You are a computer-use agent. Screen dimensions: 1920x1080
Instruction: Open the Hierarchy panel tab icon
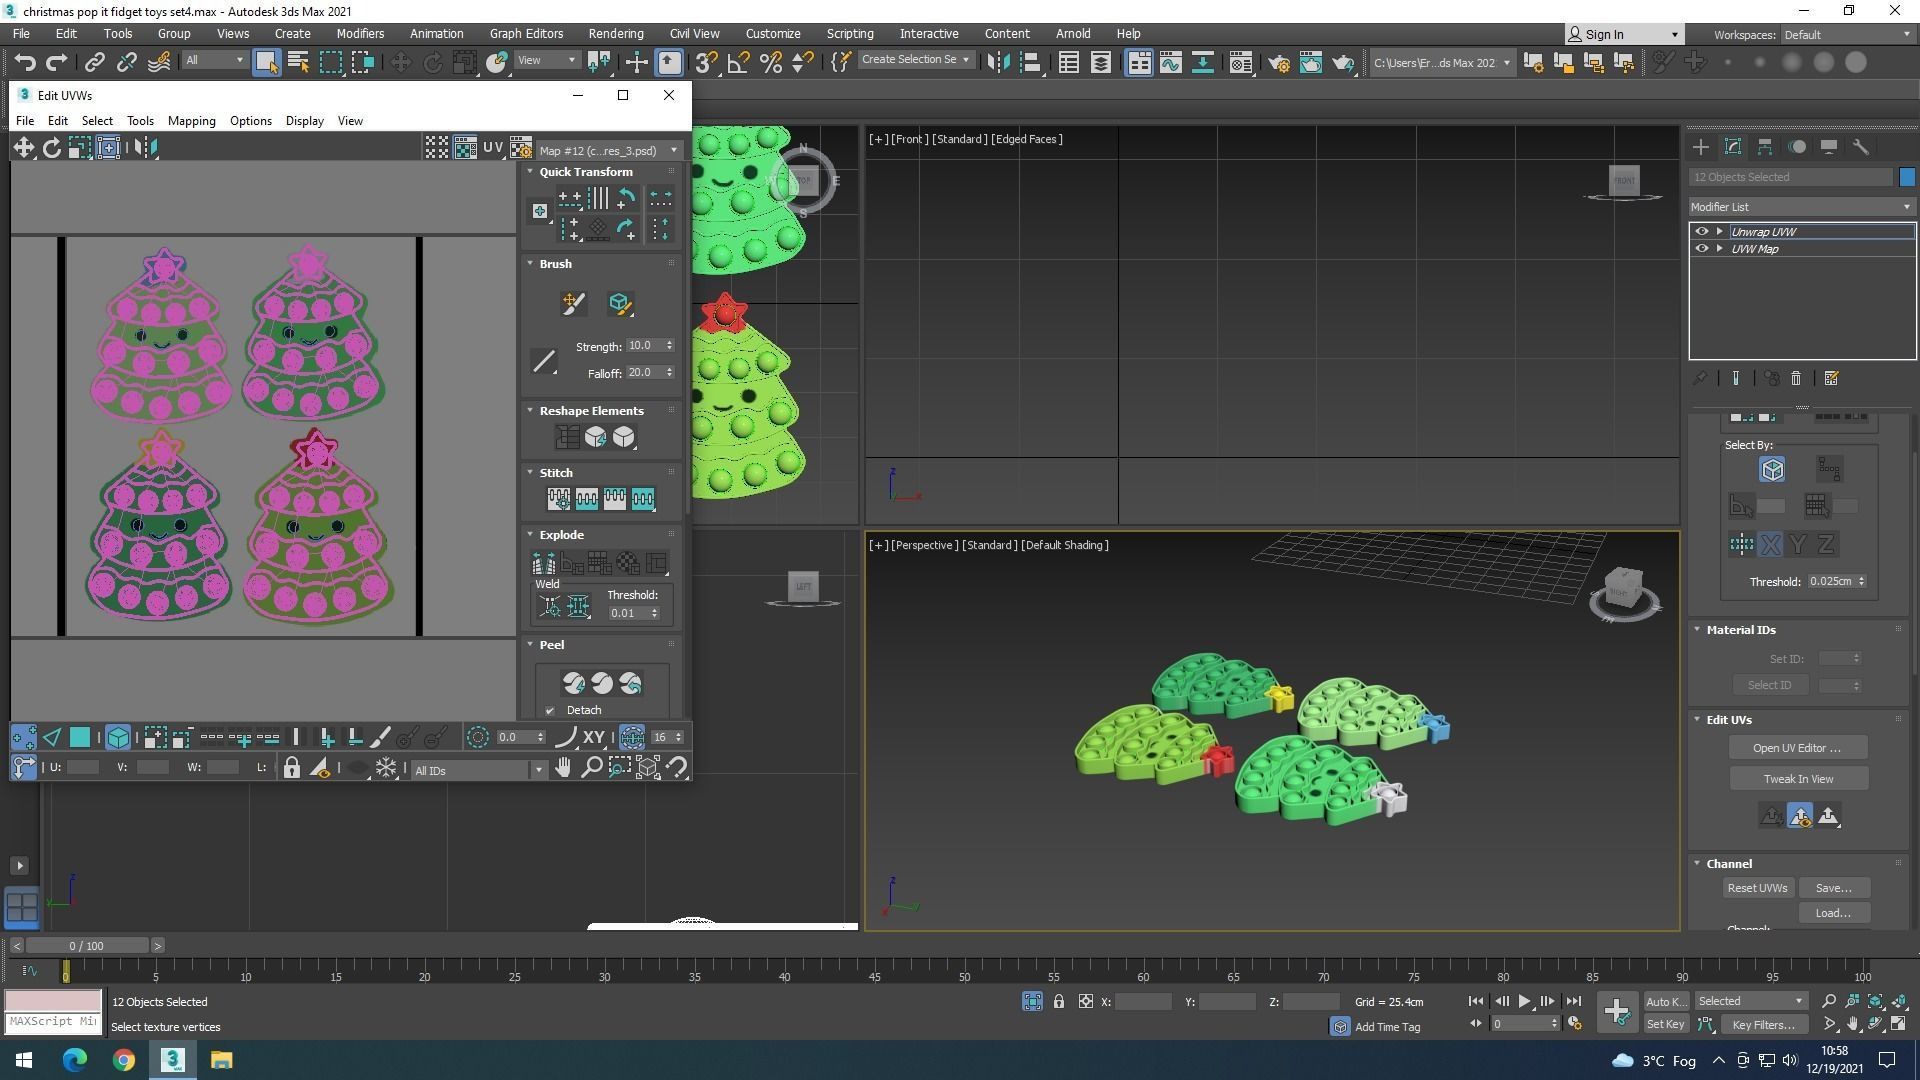[x=1765, y=147]
